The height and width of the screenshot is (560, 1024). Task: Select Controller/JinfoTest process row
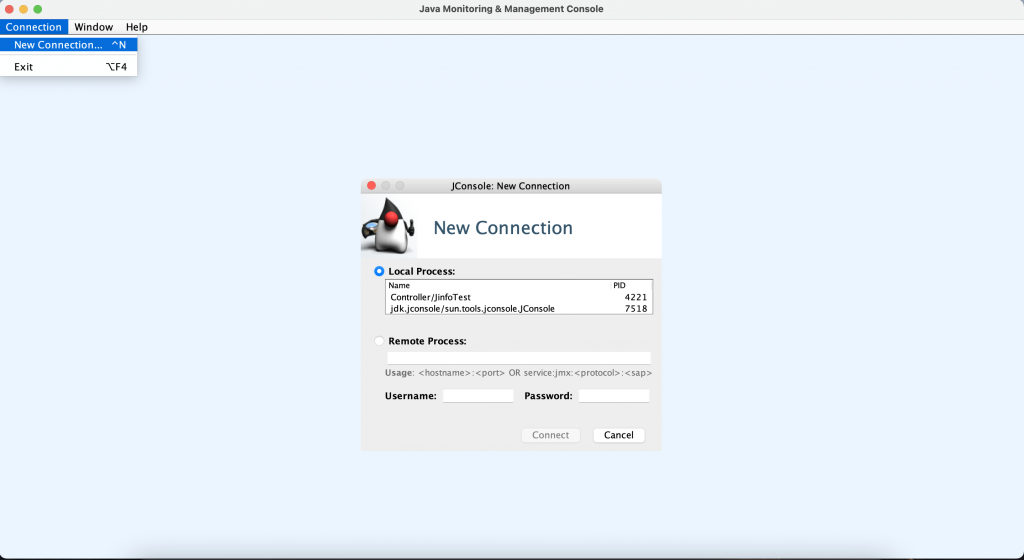519,297
